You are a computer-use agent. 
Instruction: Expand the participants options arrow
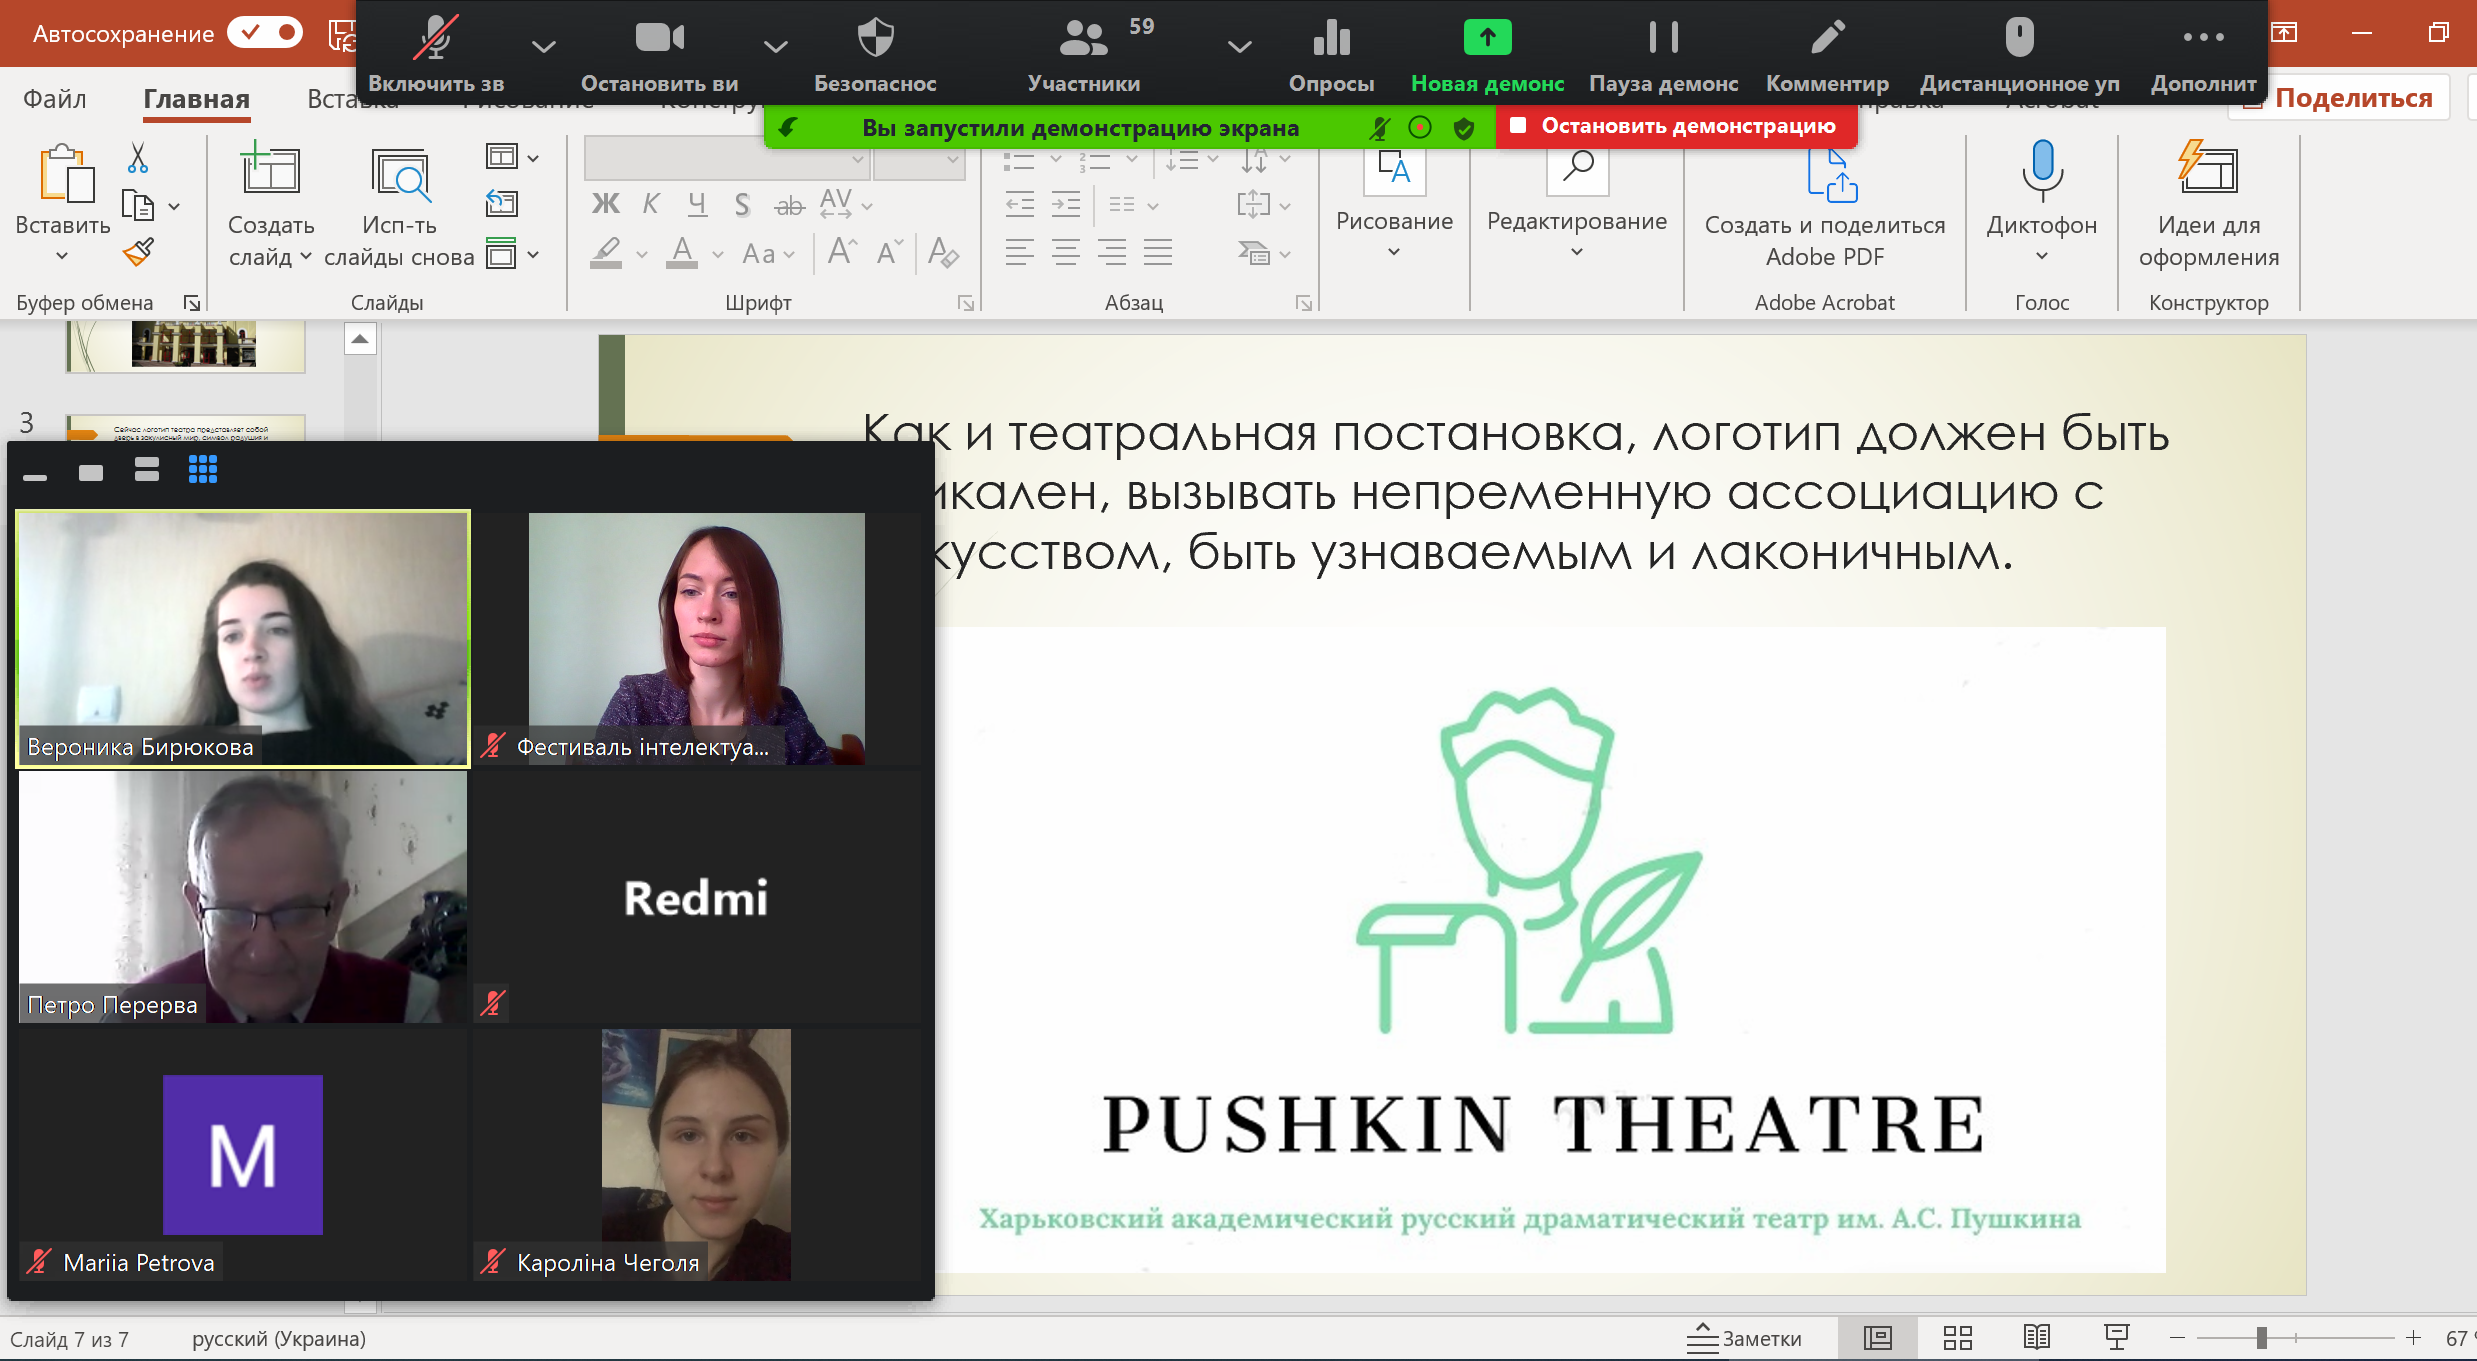[1239, 46]
